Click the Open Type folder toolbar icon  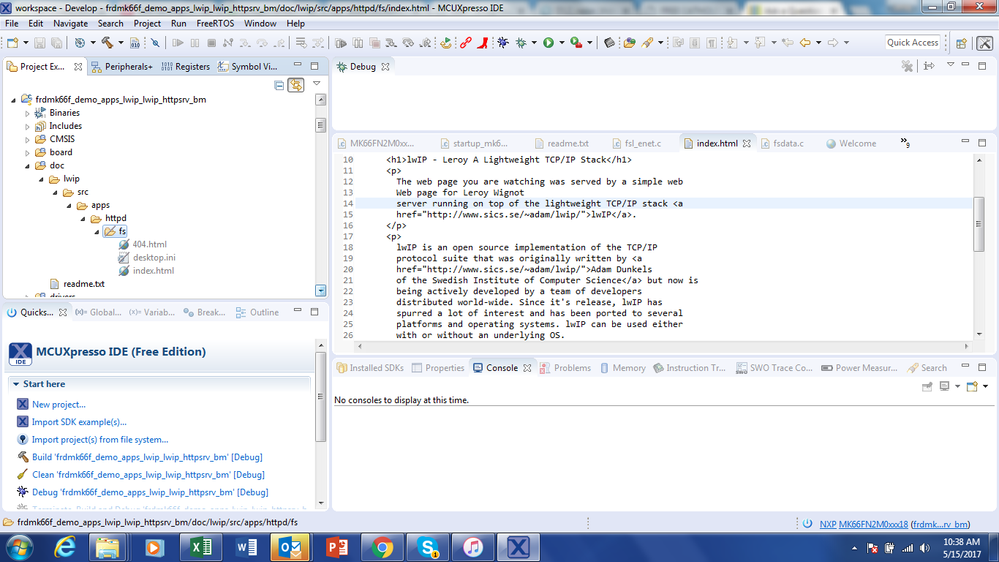click(629, 43)
